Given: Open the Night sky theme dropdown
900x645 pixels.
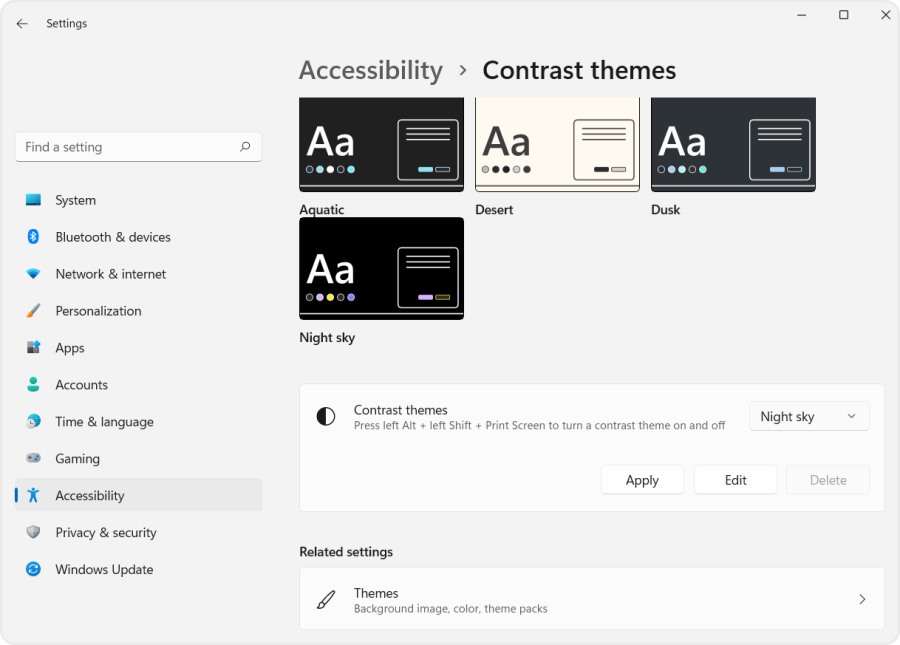Looking at the screenshot, I should pyautogui.click(x=808, y=416).
